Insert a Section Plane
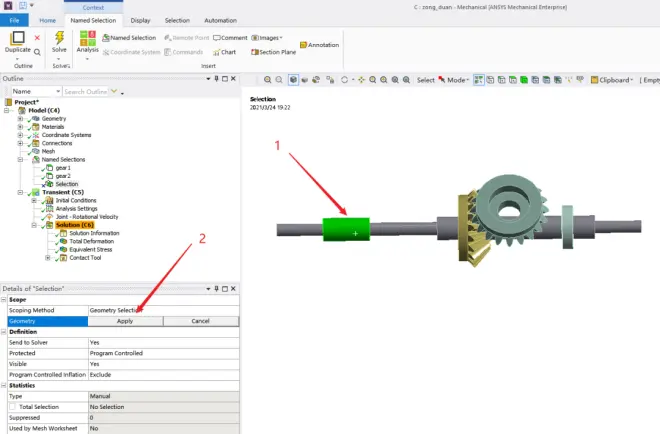This screenshot has width=660, height=434. 274,52
